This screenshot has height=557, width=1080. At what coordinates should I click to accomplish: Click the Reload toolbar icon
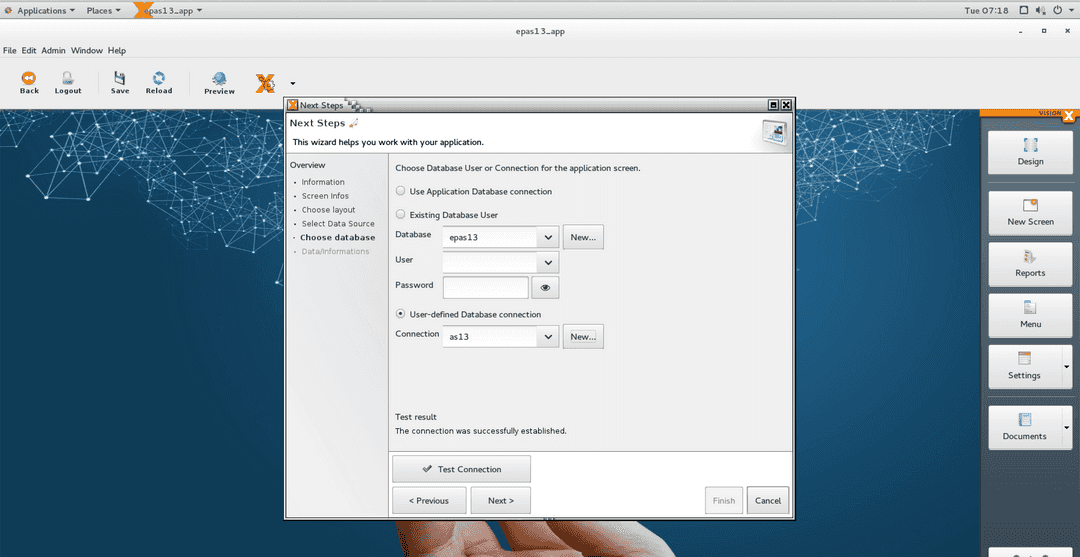(159, 82)
